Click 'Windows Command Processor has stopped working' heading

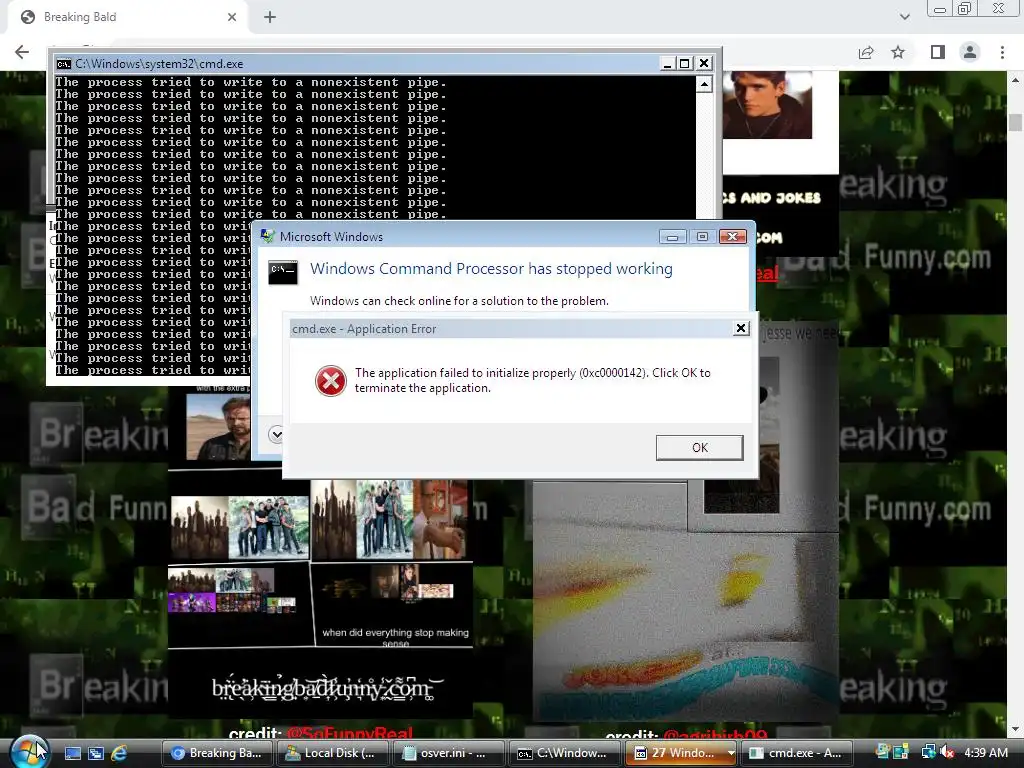491,268
